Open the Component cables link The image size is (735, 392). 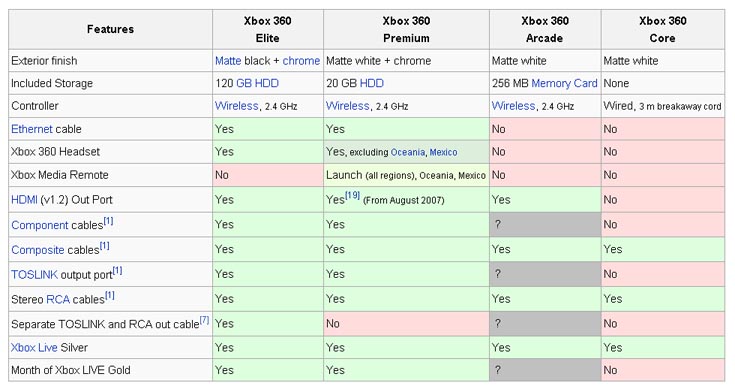40,225
